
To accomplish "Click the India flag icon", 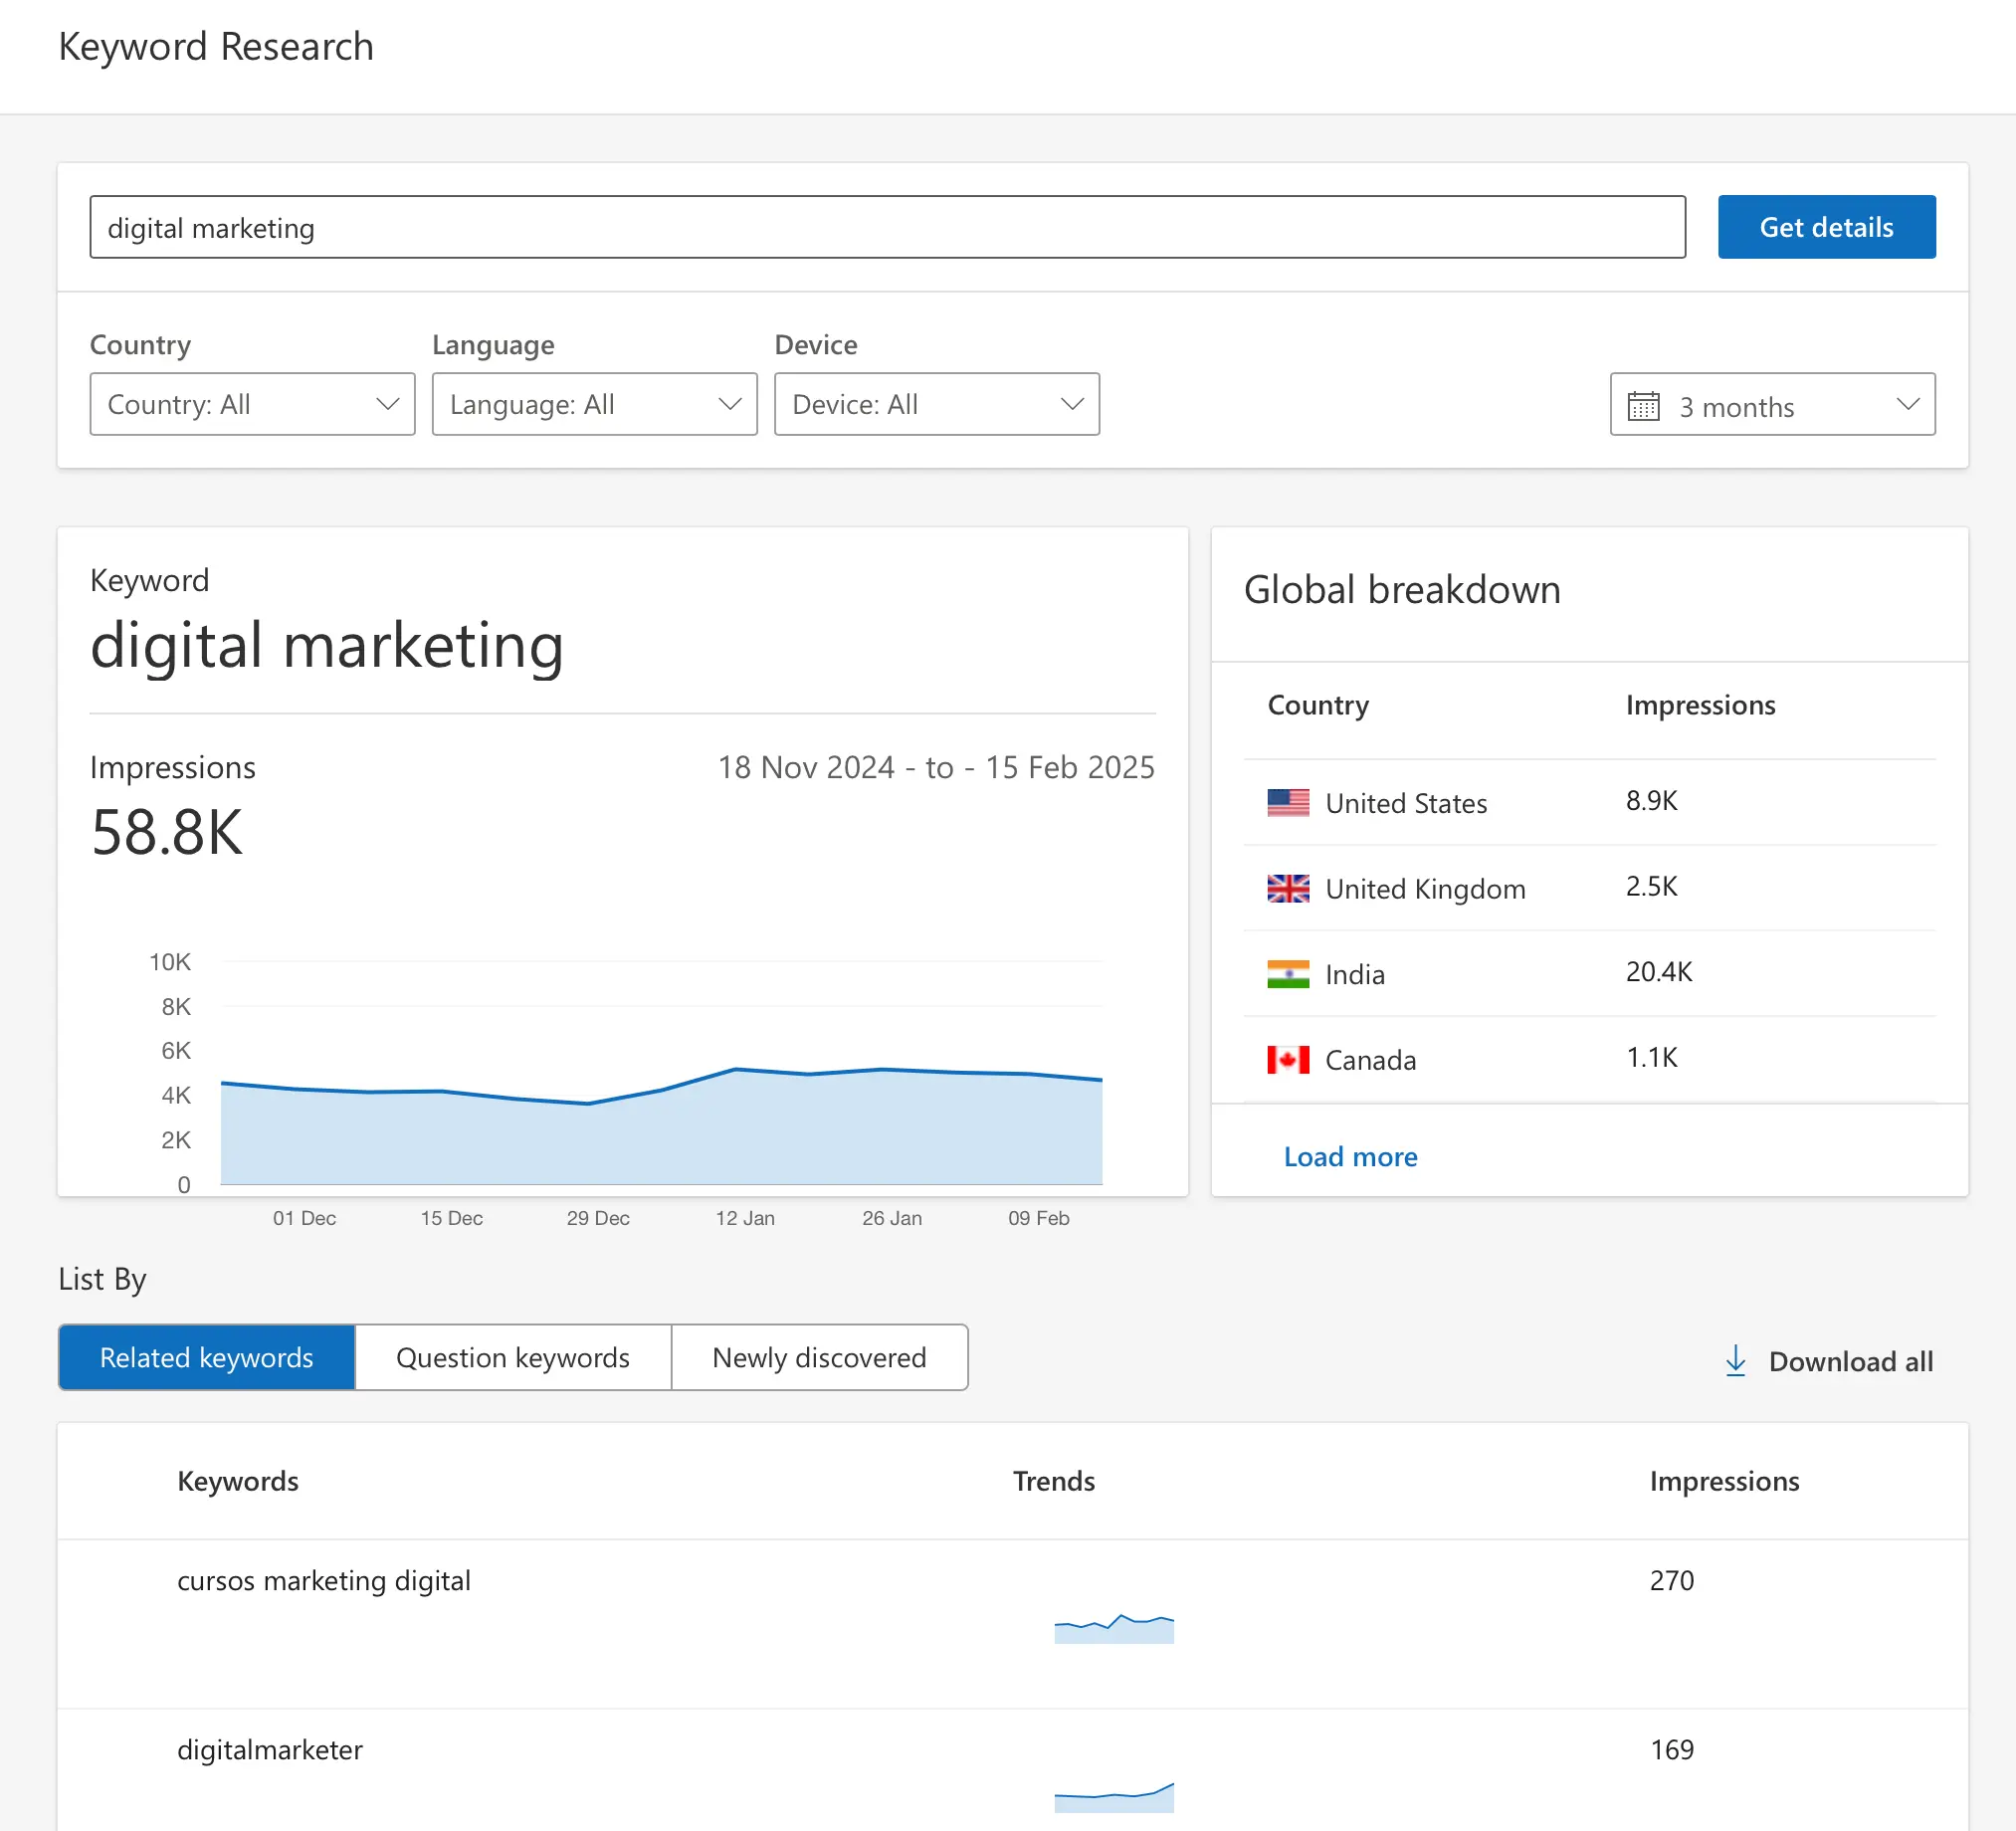I will pos(1287,974).
